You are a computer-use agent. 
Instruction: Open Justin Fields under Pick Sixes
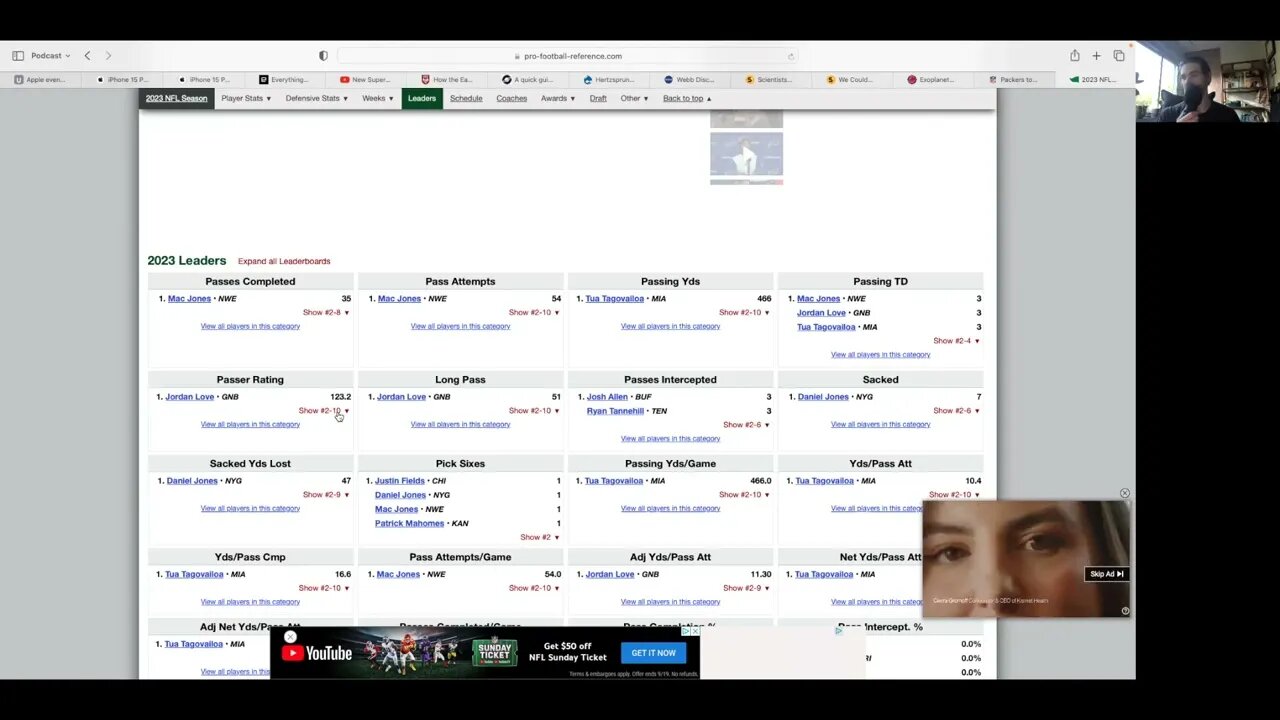point(400,480)
